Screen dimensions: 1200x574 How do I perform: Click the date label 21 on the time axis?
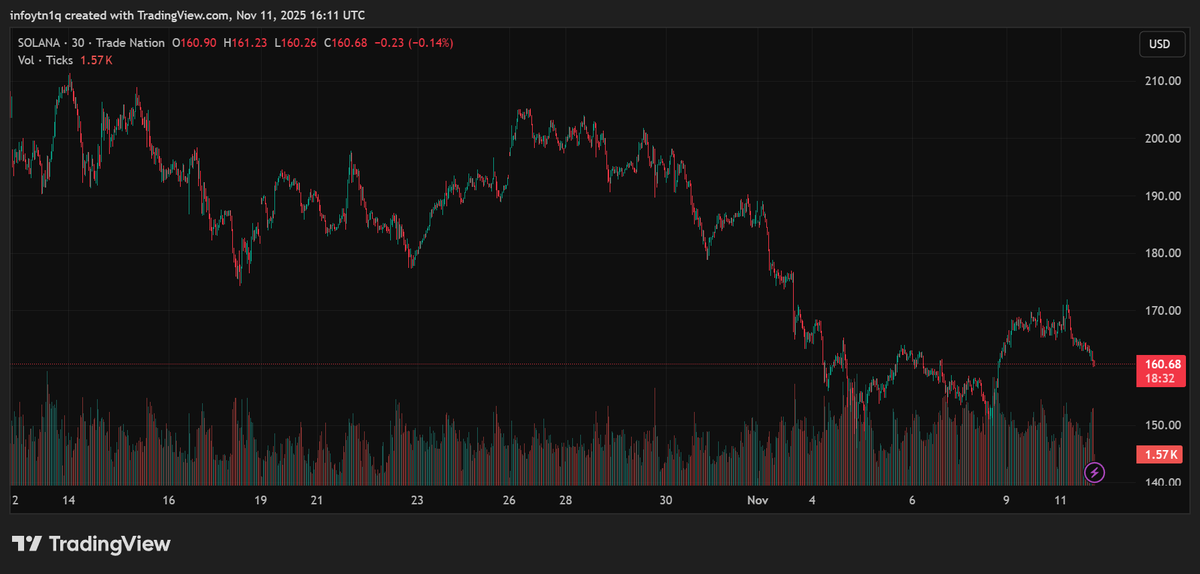(317, 500)
